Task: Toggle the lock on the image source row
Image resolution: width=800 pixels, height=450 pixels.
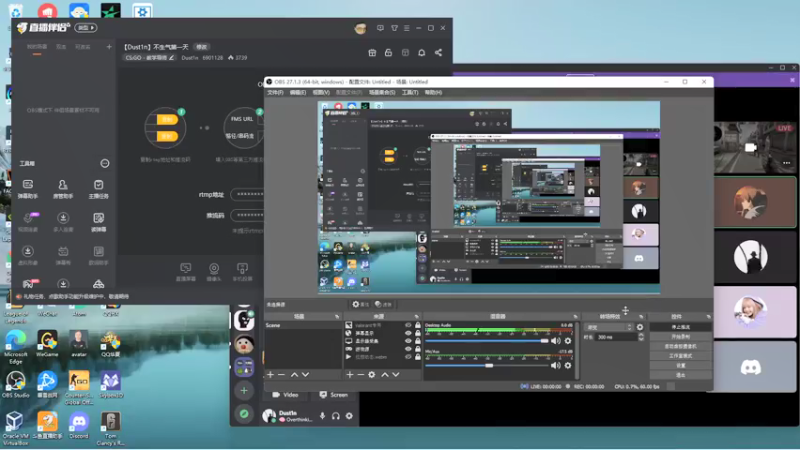Action: [x=417, y=325]
